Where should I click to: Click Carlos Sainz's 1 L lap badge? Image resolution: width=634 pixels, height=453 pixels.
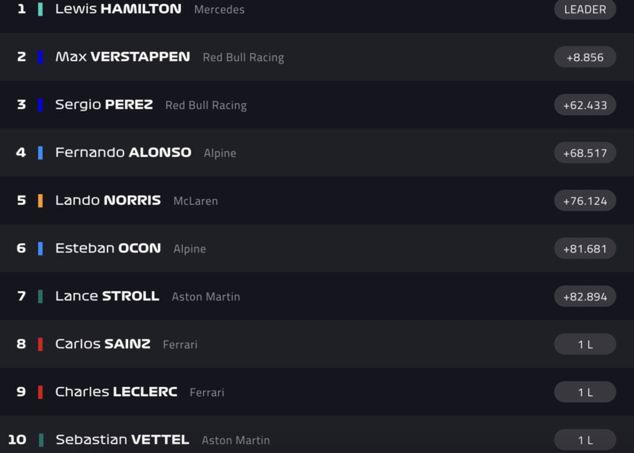(x=585, y=344)
